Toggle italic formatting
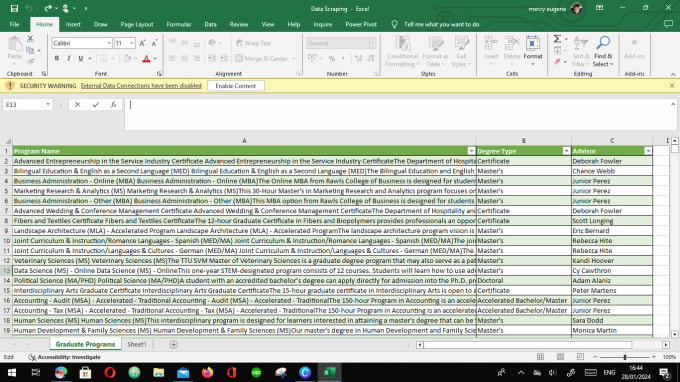This screenshot has height=382, width=680. (x=69, y=59)
